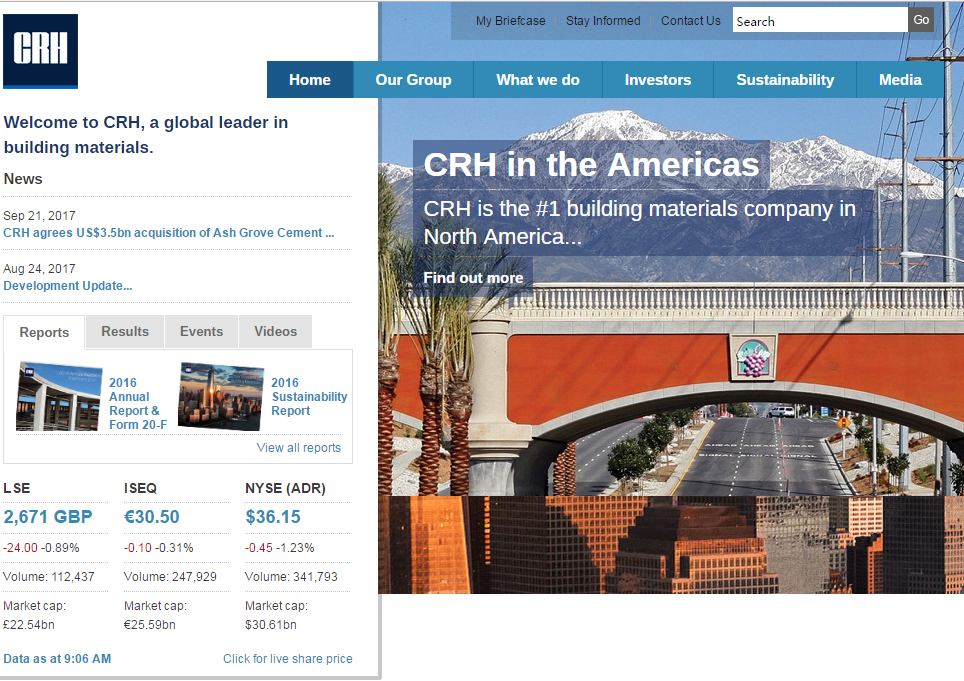
Task: Open the Contact Us page
Action: [x=690, y=21]
